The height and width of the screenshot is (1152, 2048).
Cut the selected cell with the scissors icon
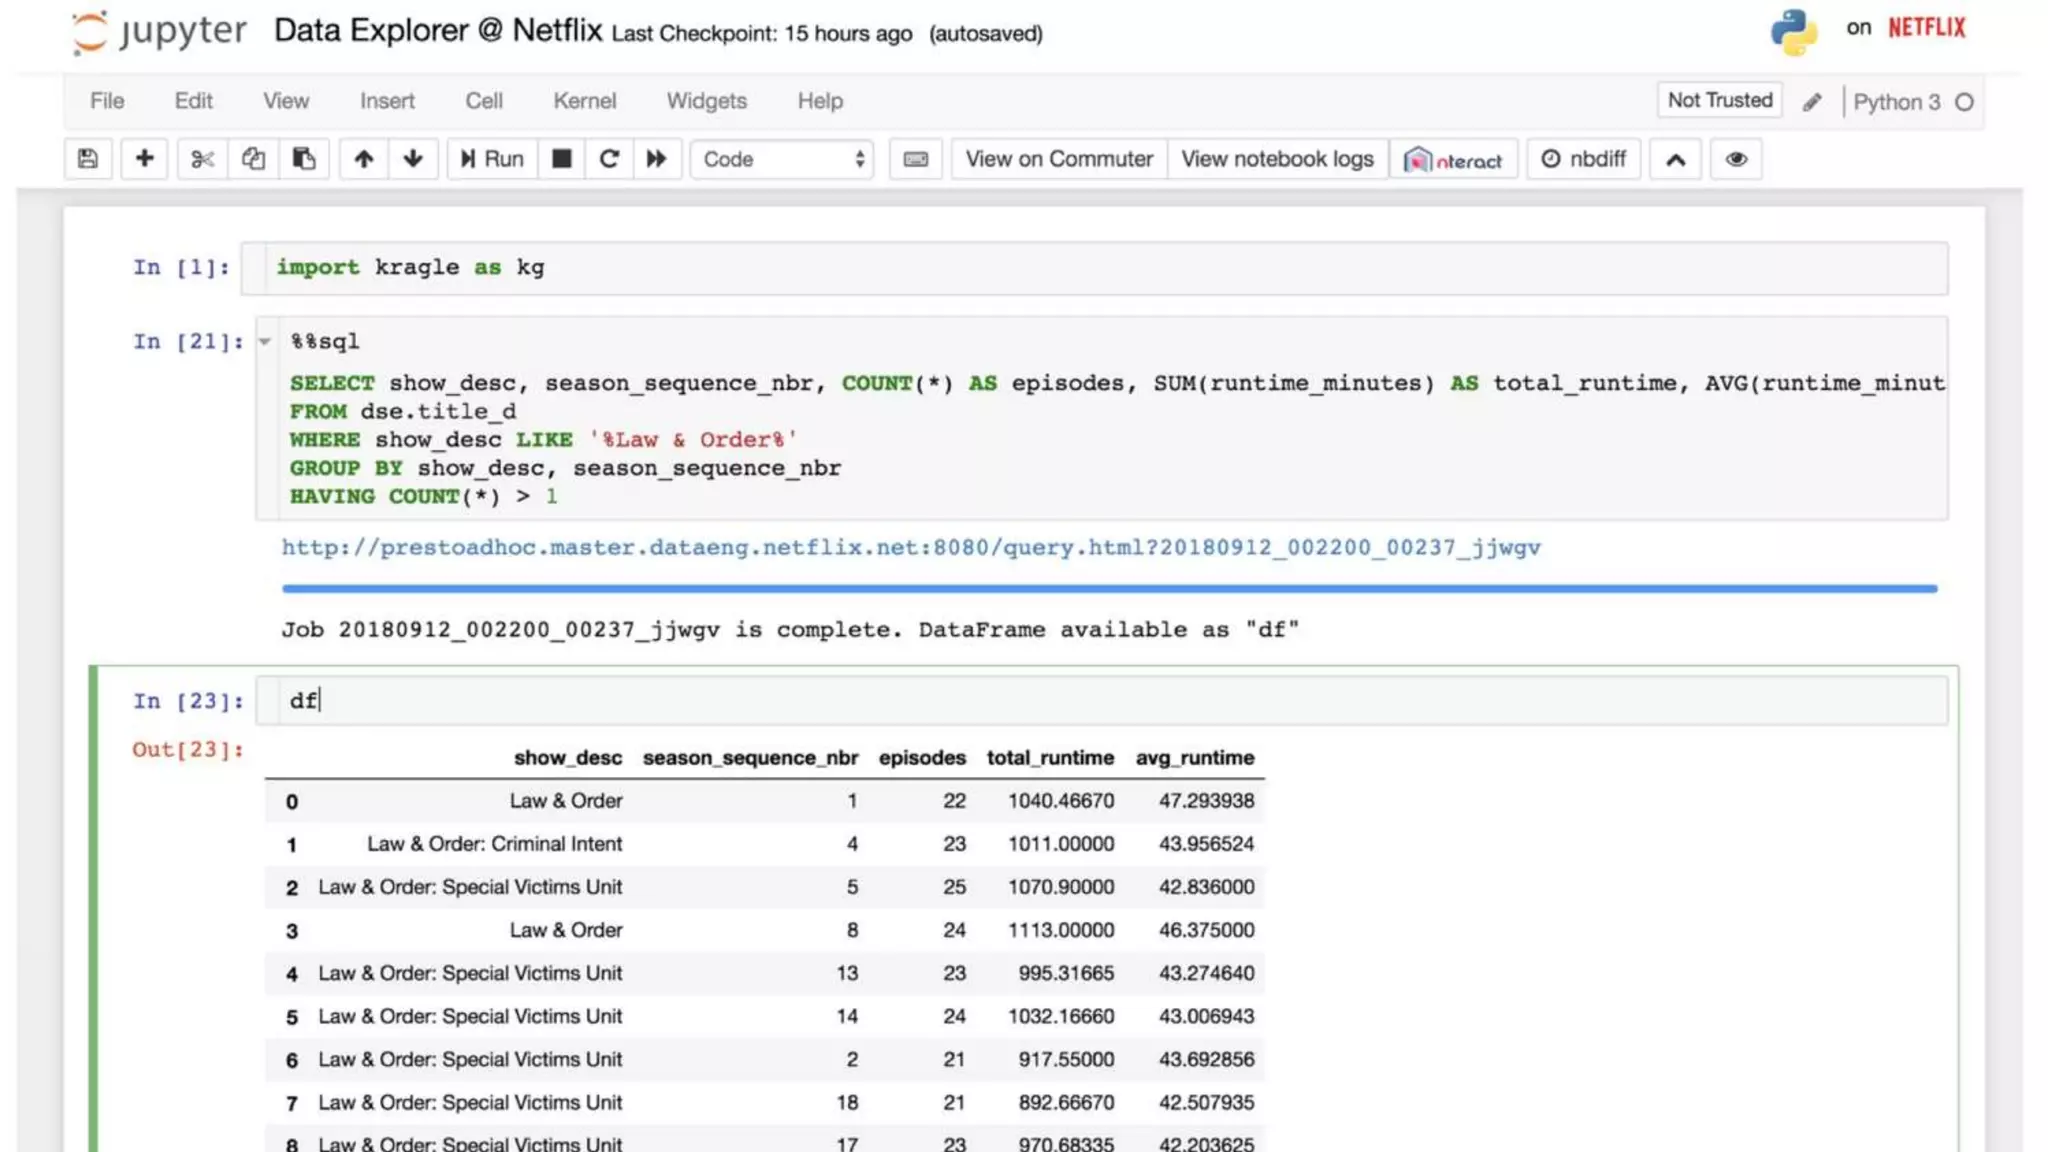click(202, 159)
